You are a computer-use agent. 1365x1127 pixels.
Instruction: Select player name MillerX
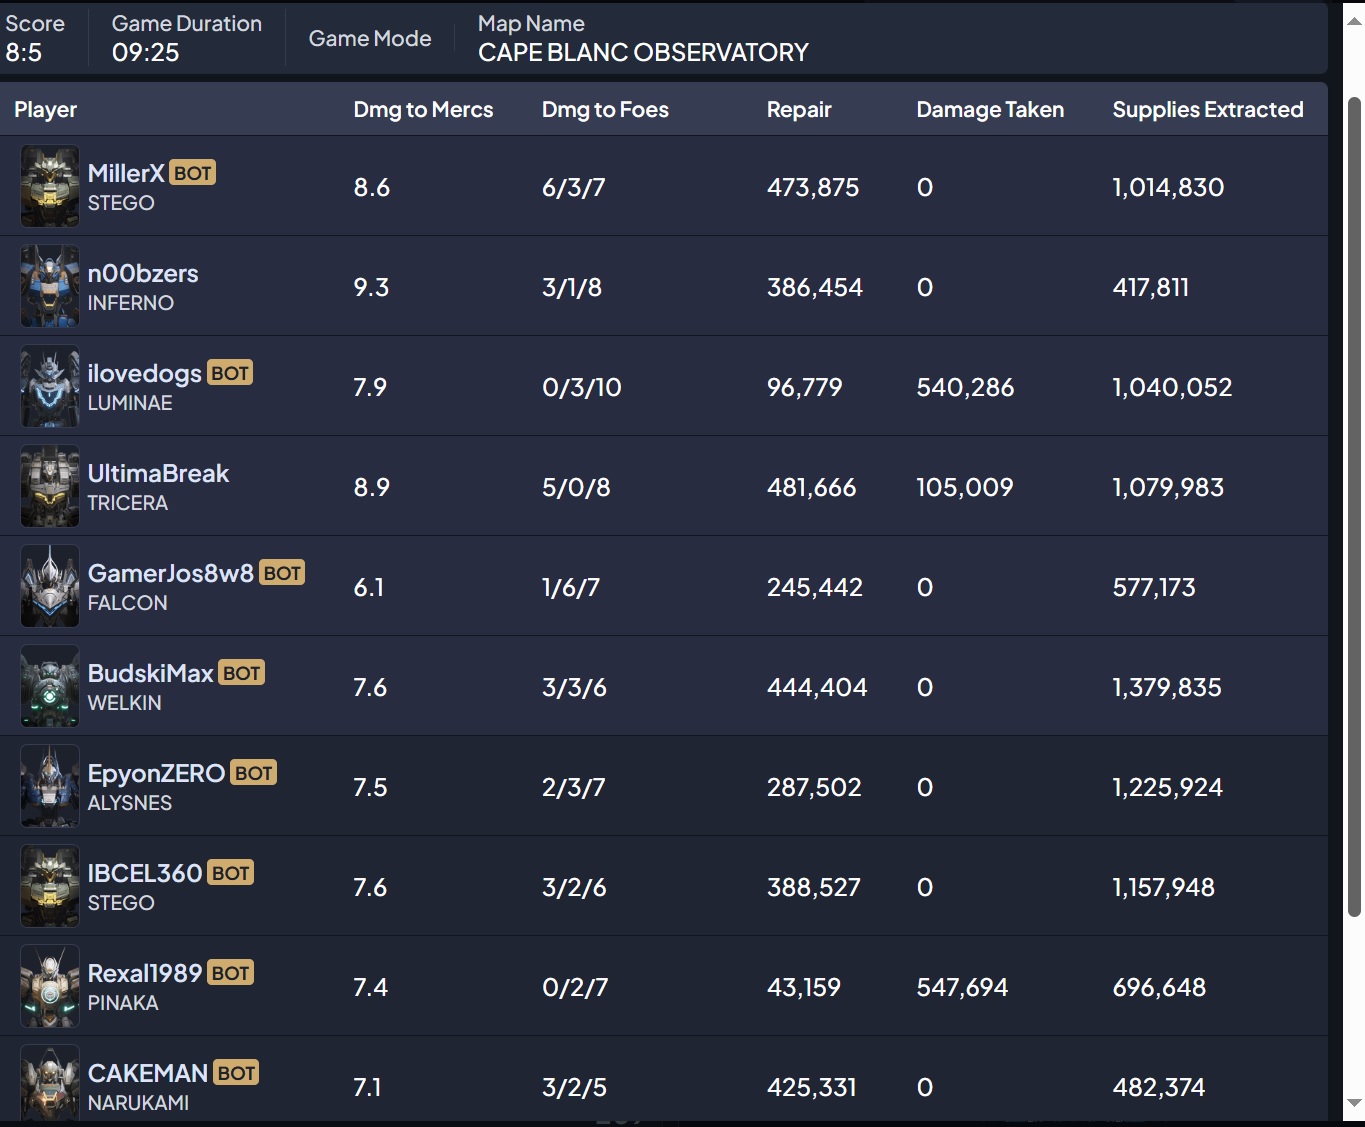tap(126, 173)
